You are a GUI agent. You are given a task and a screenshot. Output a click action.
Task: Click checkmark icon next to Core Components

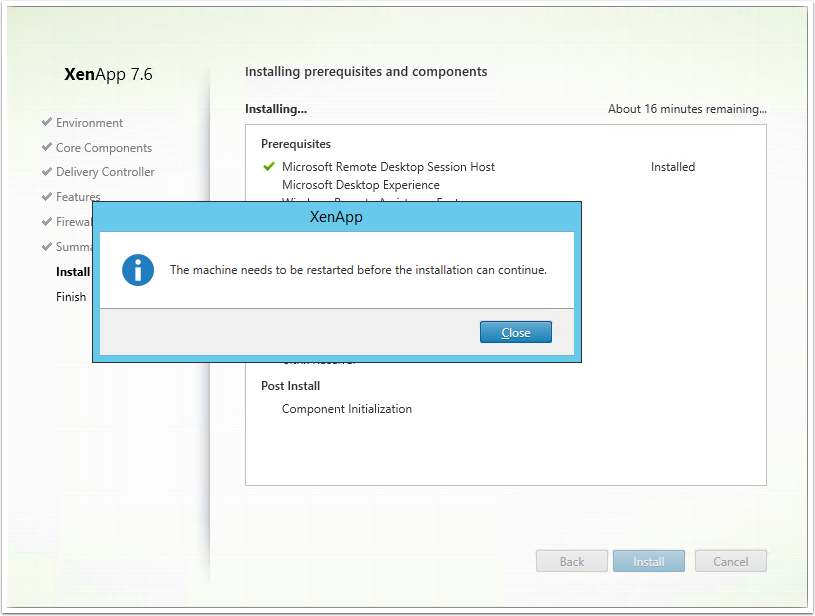pos(47,147)
